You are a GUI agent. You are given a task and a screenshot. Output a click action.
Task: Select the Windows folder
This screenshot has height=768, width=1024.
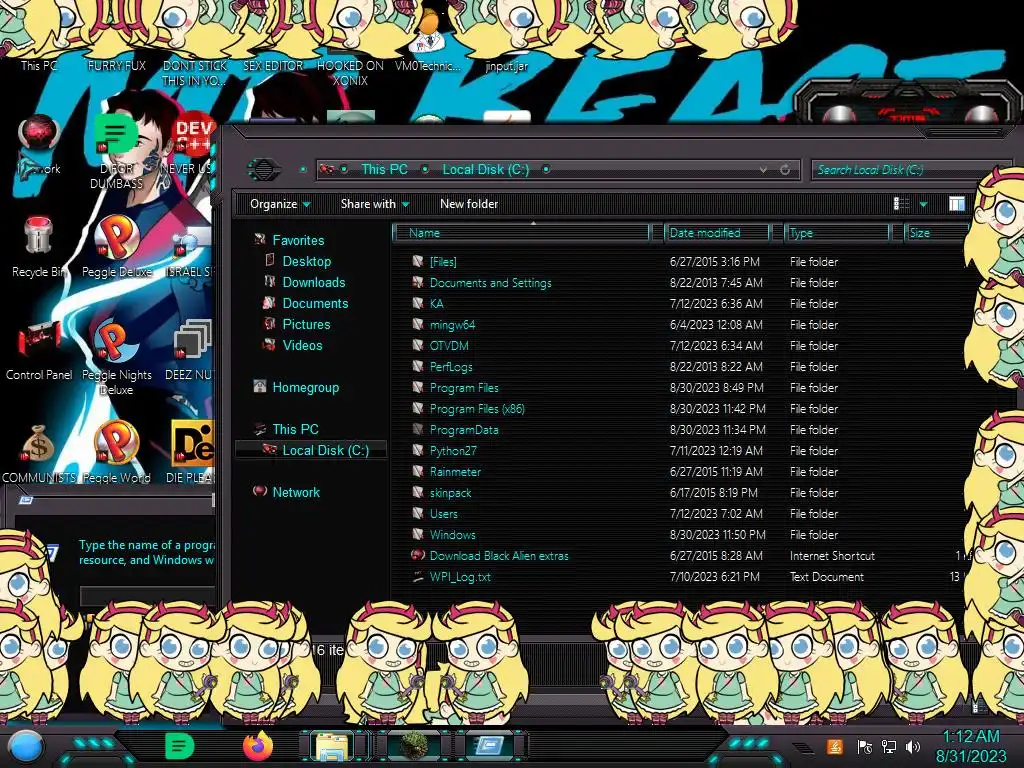[453, 535]
